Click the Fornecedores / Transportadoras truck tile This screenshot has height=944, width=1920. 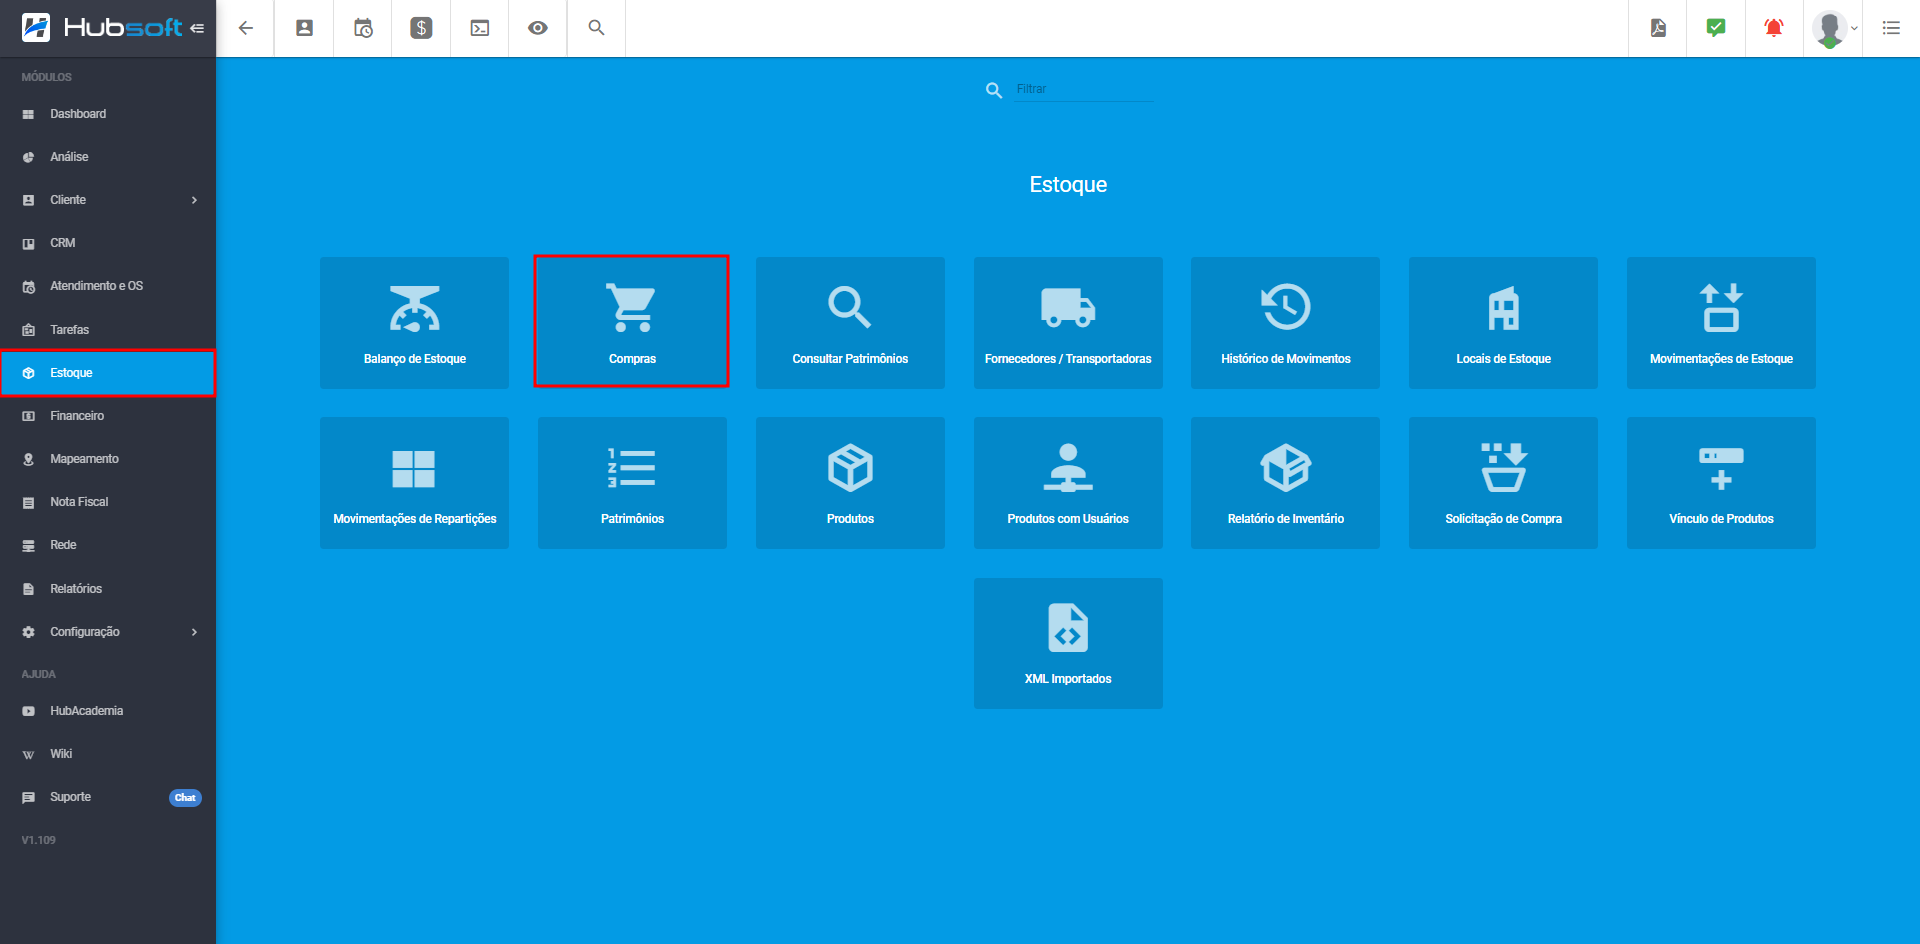[x=1068, y=322]
